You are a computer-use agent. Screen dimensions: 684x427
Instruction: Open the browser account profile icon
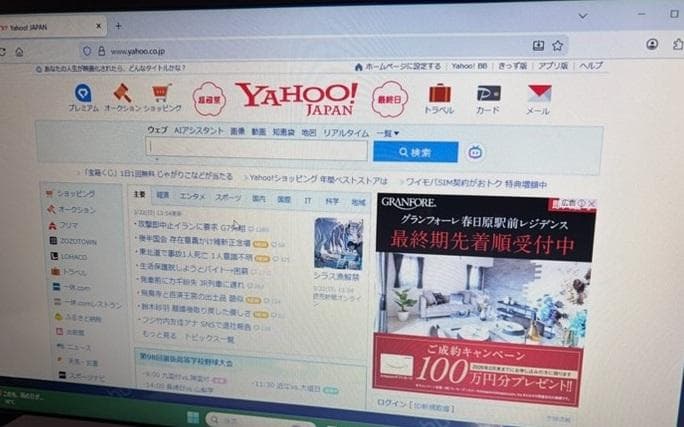[652, 44]
